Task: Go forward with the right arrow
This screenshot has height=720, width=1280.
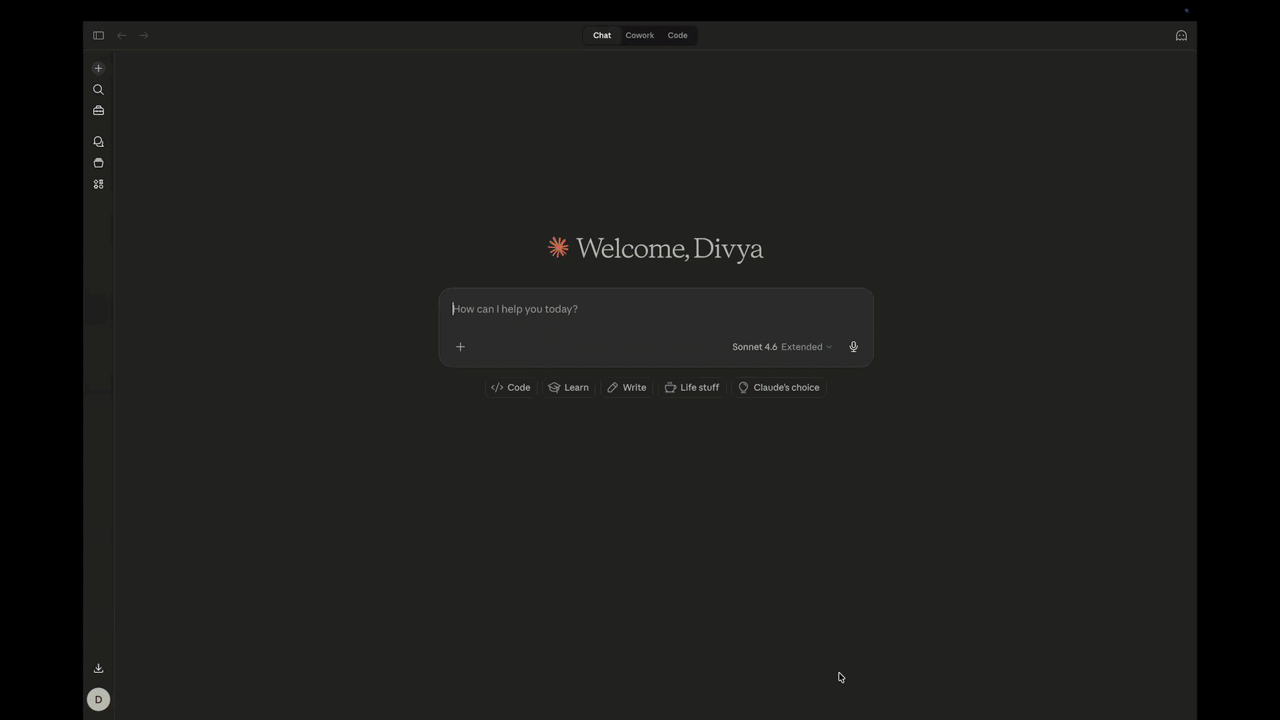Action: pyautogui.click(x=144, y=35)
